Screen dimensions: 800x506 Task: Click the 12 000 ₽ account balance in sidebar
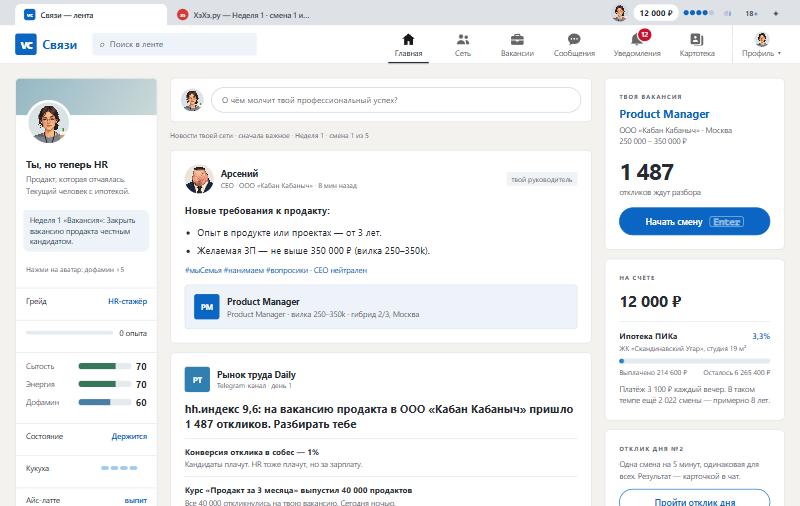pos(650,301)
